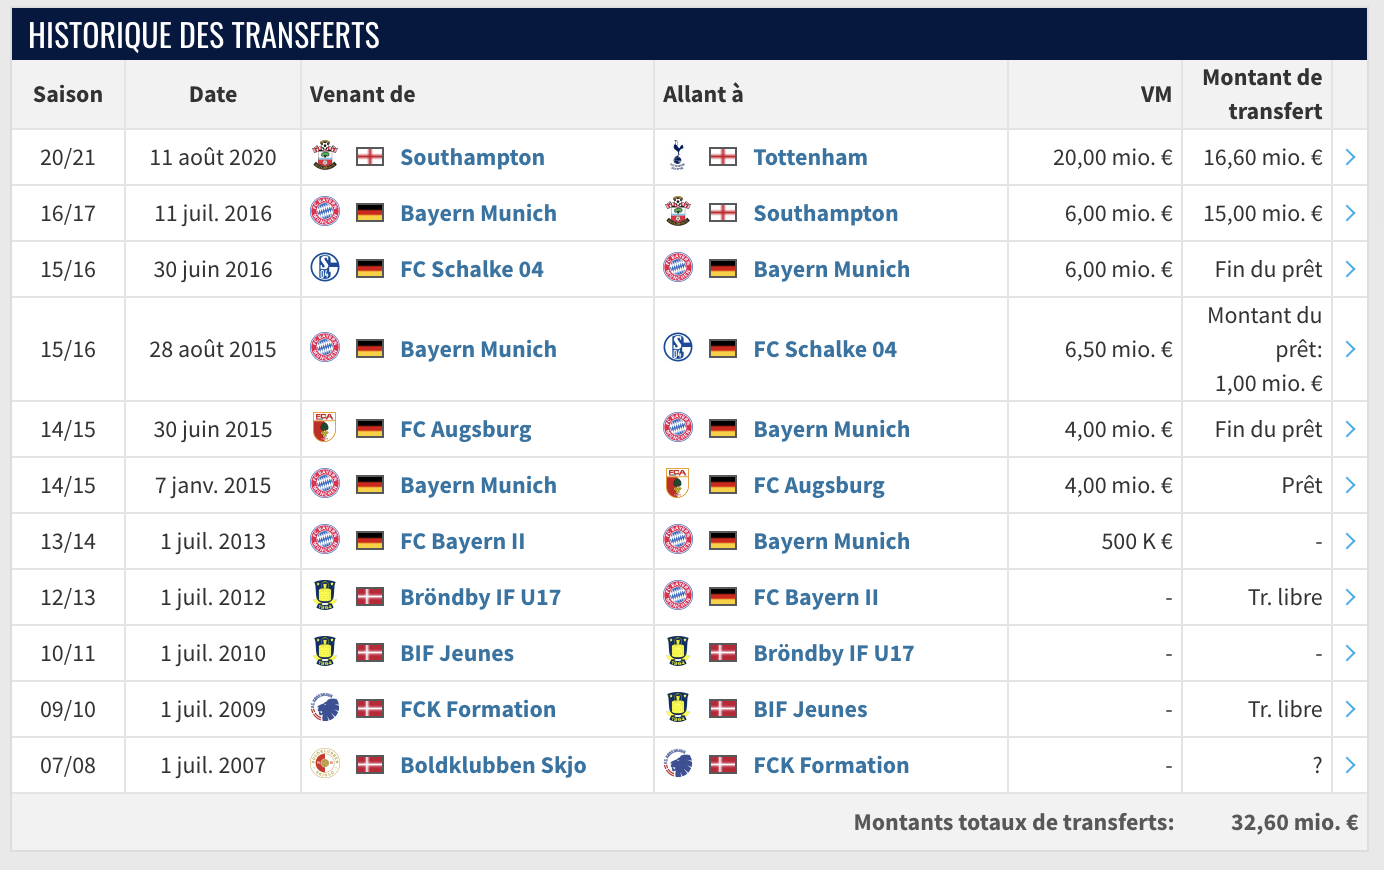Click Bröndby crest beside BIF Jeunes, 2010 row
The width and height of the screenshot is (1384, 870).
[x=325, y=652]
